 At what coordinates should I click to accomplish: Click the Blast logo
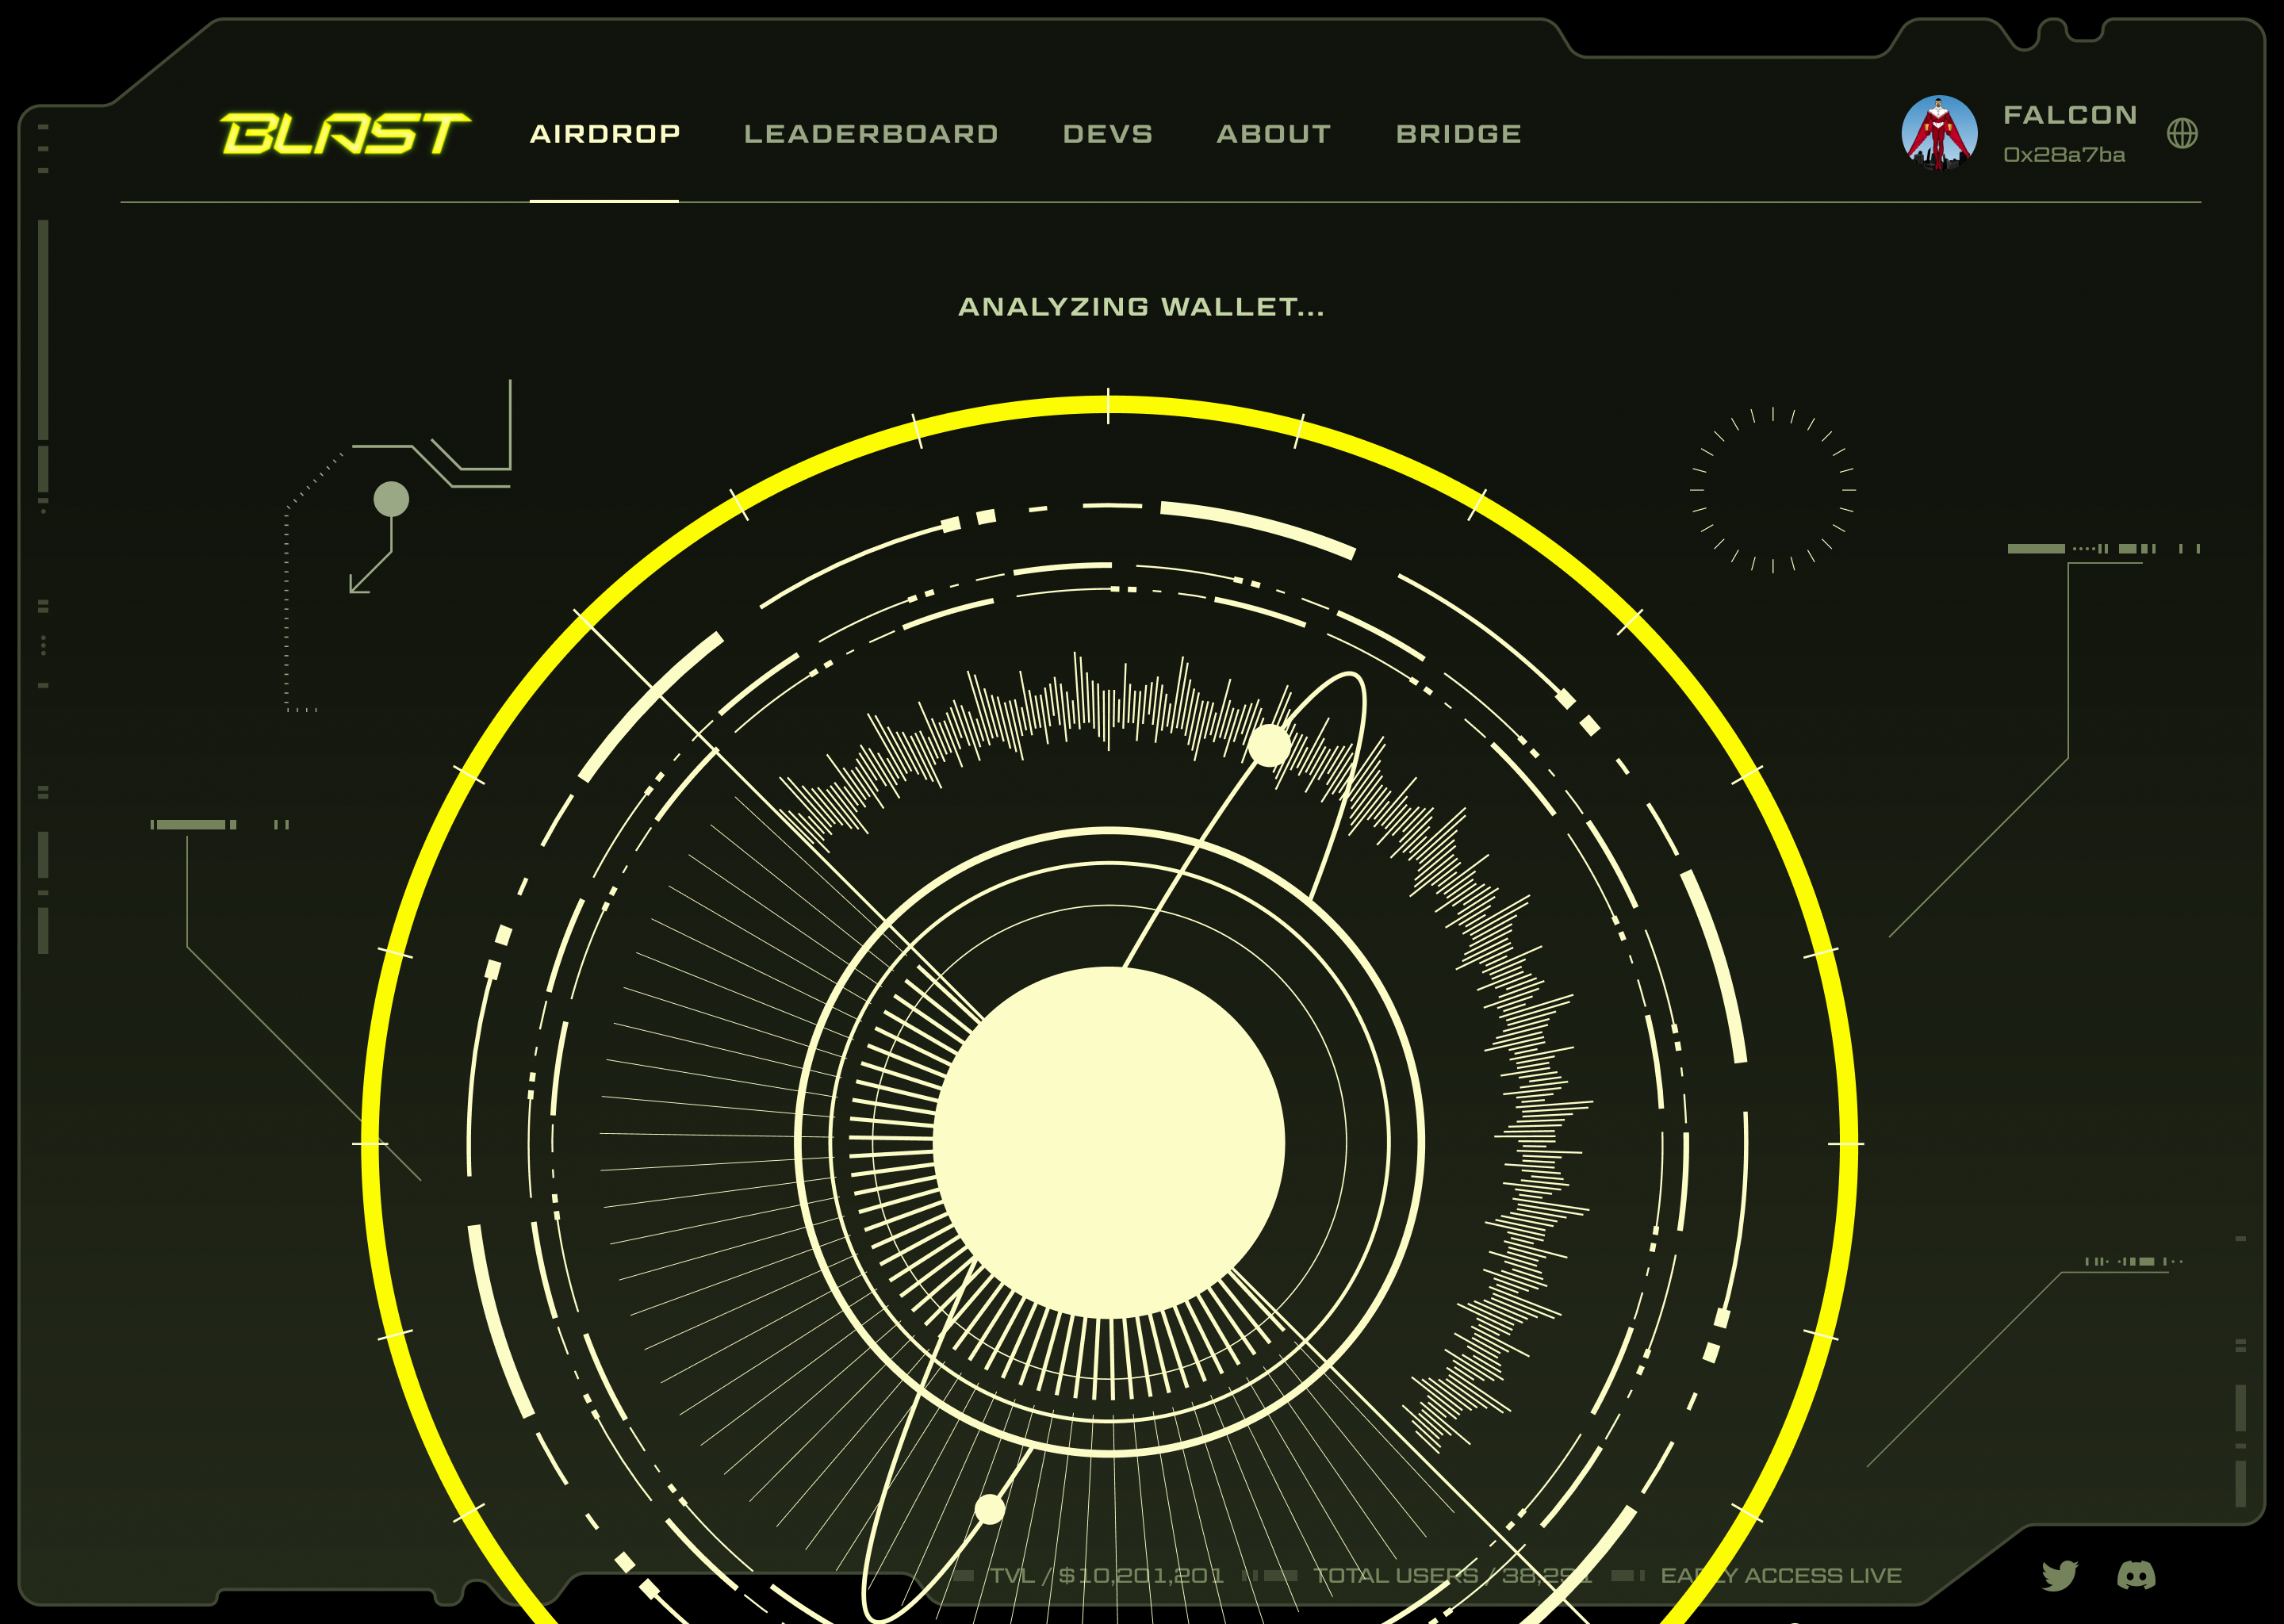[345, 134]
